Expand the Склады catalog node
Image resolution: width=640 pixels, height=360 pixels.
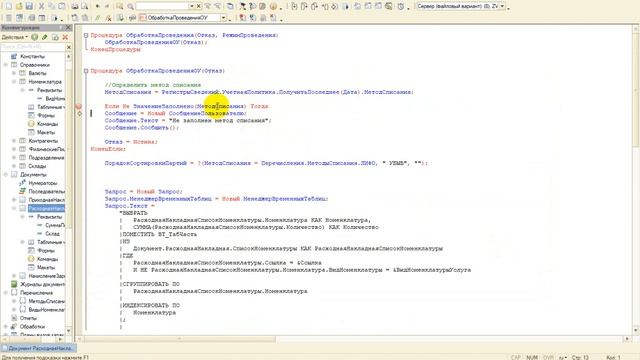(x=14, y=166)
